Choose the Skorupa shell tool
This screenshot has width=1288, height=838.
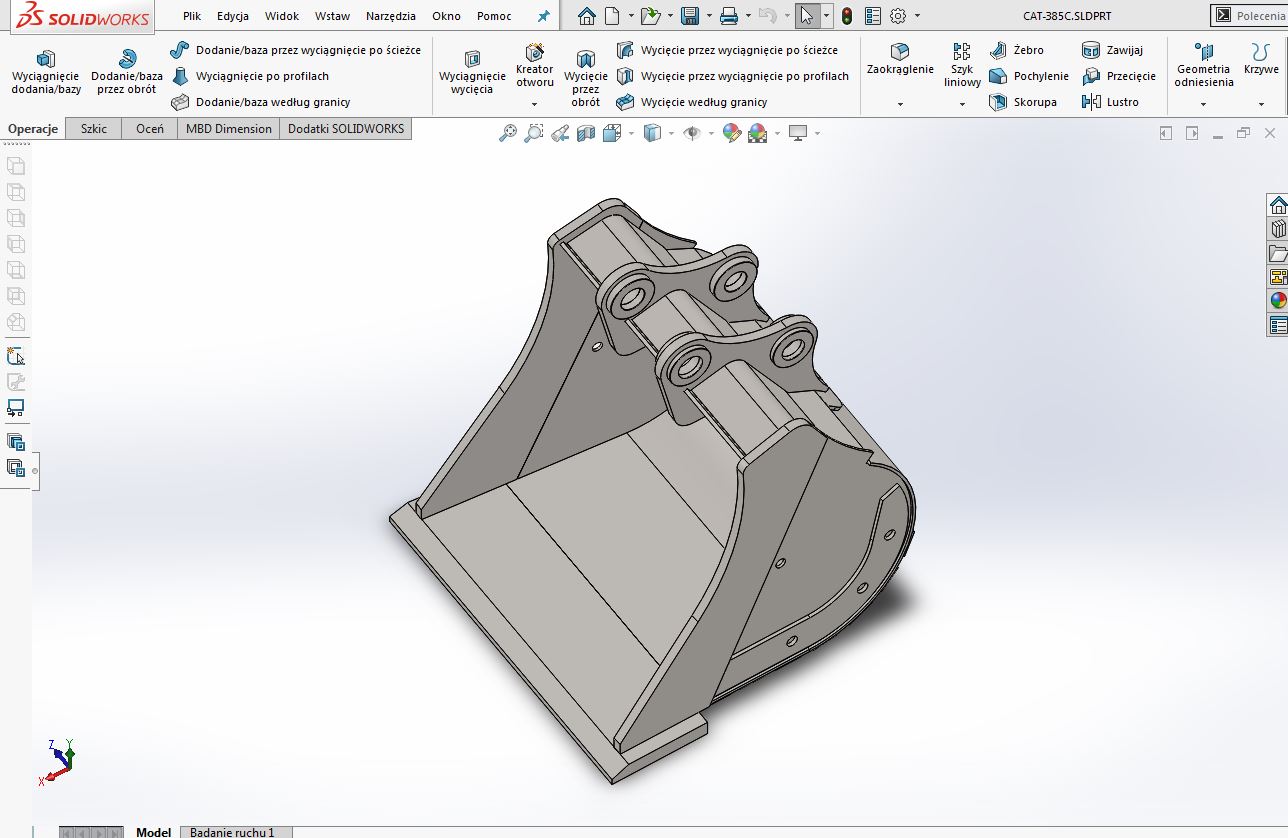tap(1022, 102)
